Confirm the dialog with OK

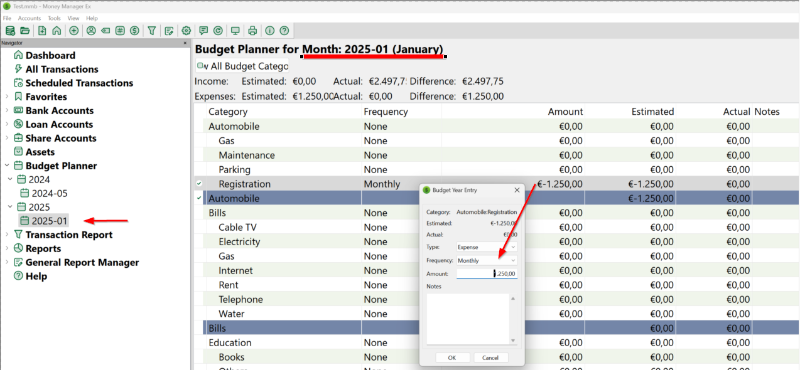click(x=452, y=358)
